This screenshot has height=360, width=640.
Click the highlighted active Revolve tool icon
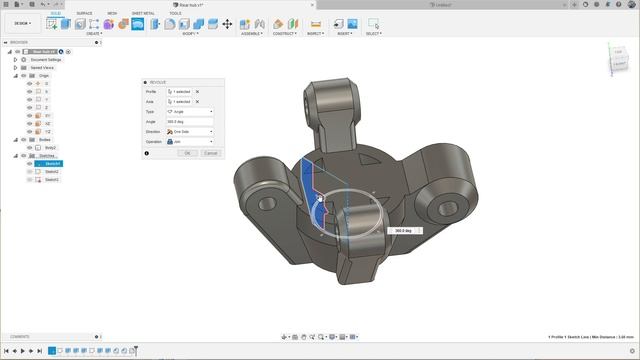click(x=138, y=24)
